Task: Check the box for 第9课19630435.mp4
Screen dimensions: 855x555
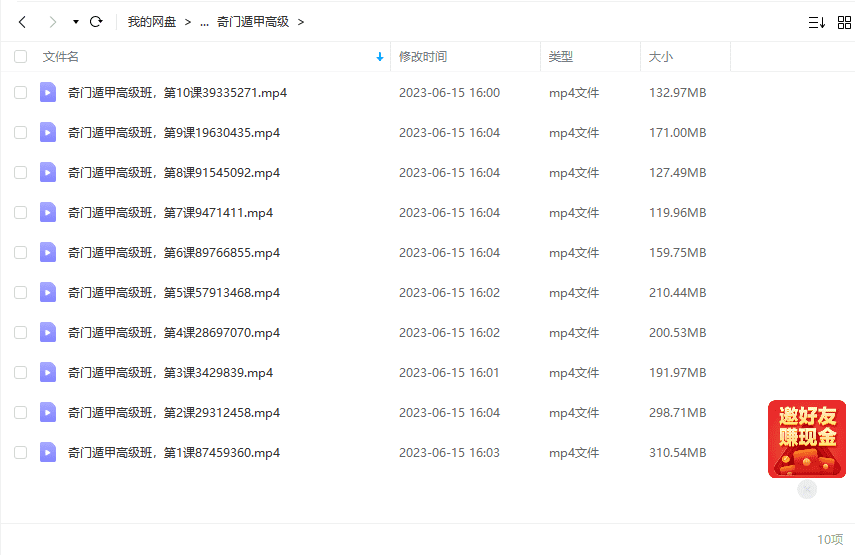Action: (20, 133)
